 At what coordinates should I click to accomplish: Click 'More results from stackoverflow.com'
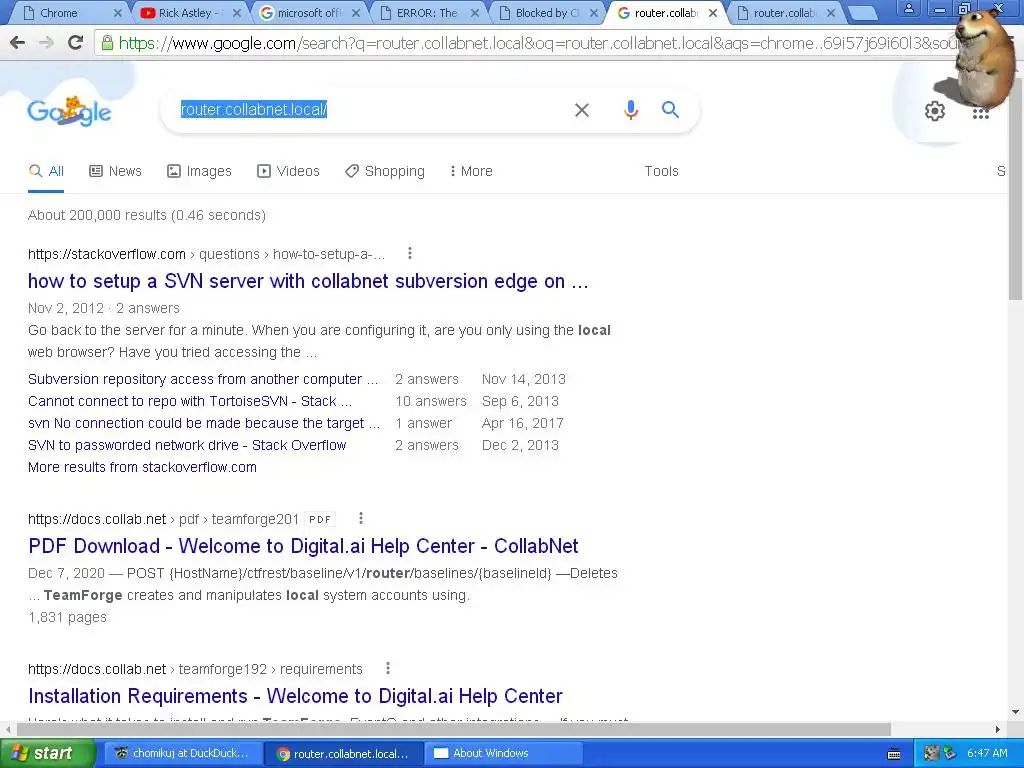(142, 467)
